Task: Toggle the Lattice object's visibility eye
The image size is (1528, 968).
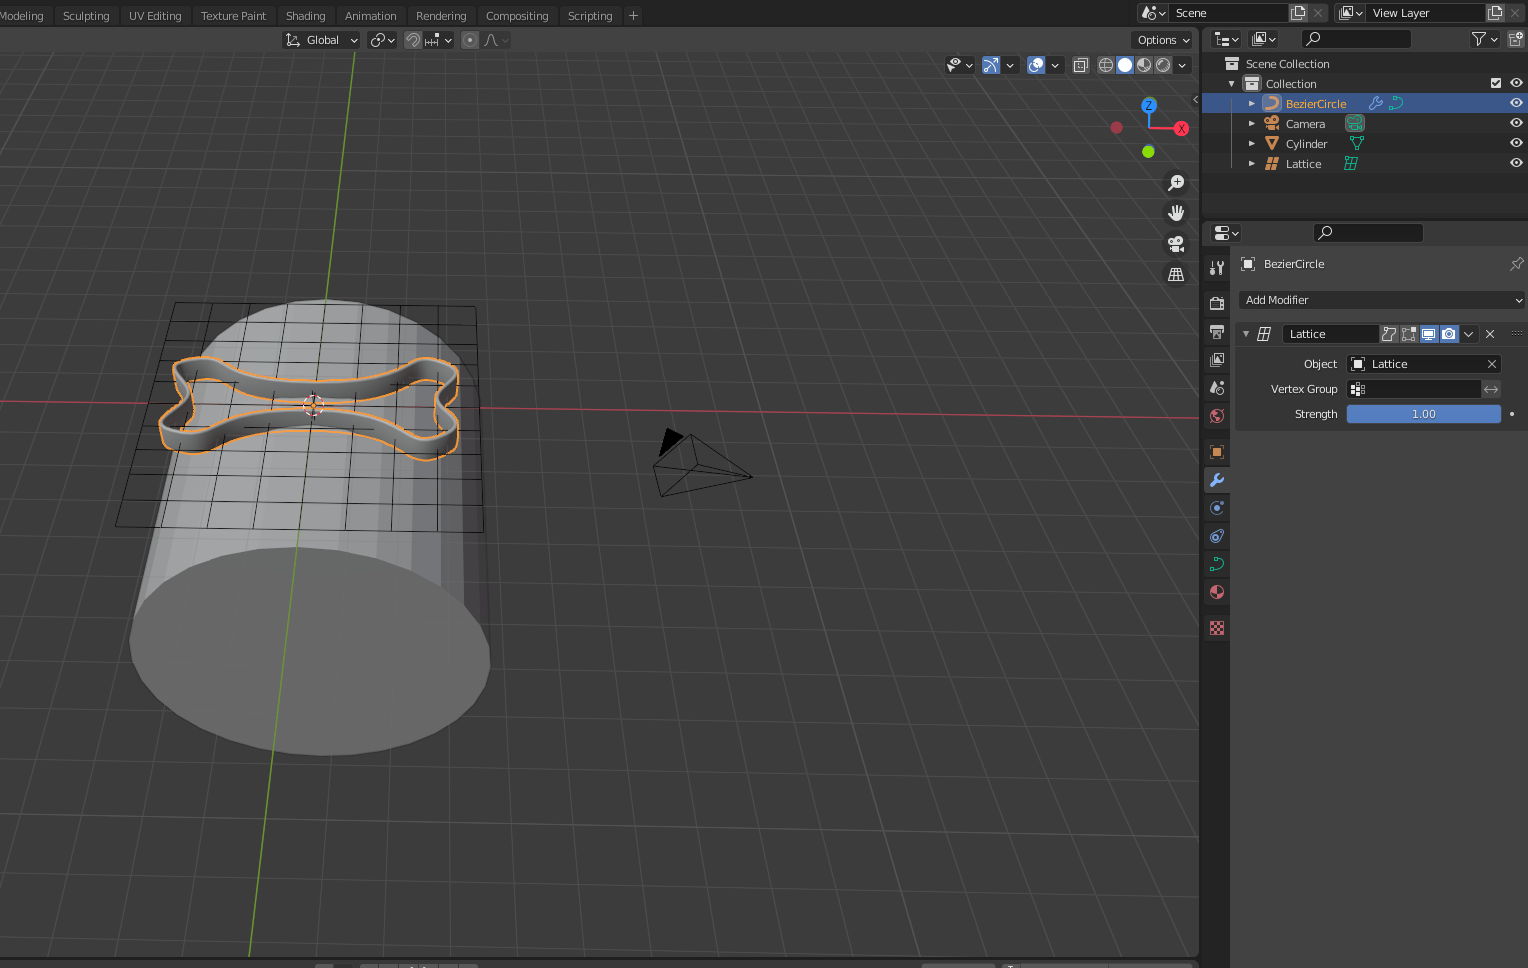Action: coord(1515,163)
